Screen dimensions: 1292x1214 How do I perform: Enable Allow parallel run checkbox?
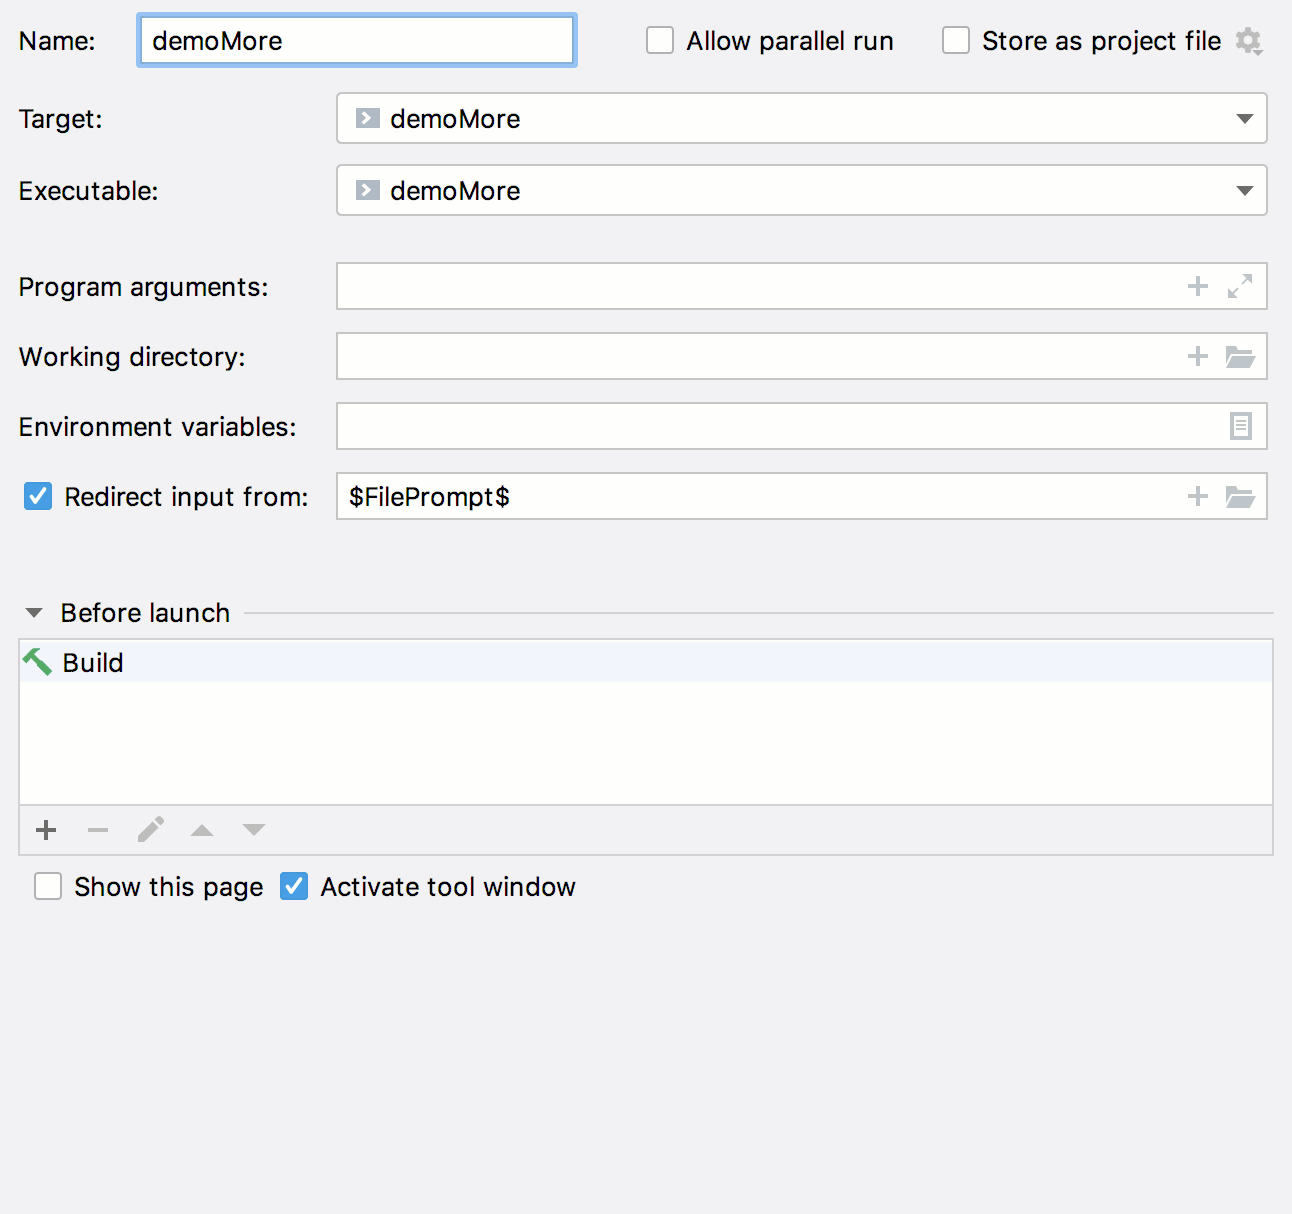click(660, 41)
